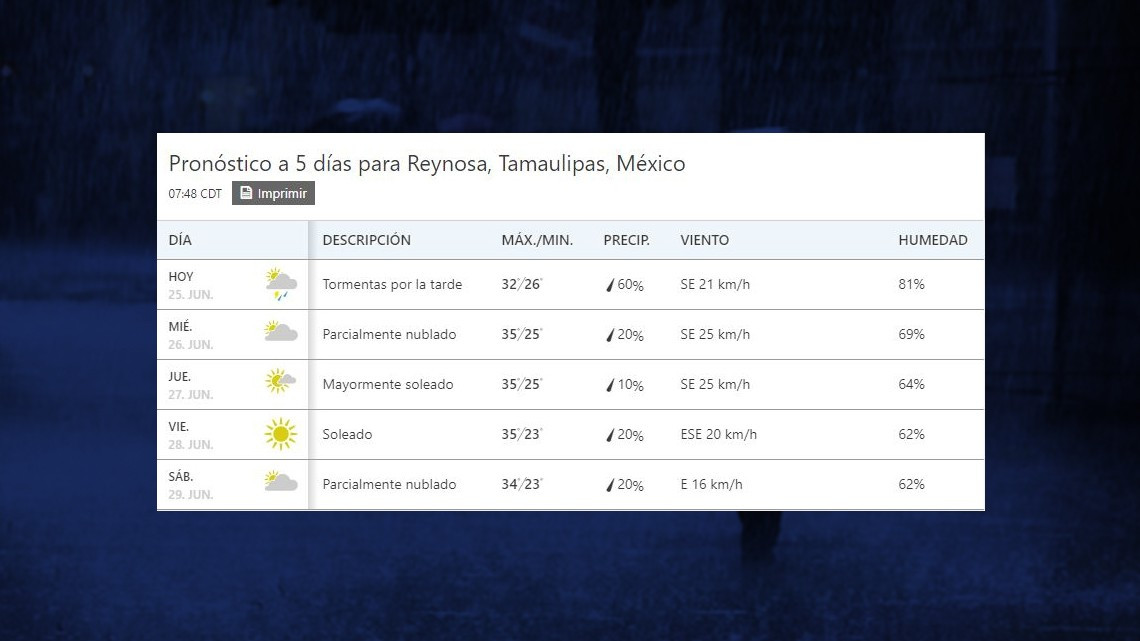Select the DÍA column header
The width and height of the screenshot is (1140, 641).
(183, 240)
